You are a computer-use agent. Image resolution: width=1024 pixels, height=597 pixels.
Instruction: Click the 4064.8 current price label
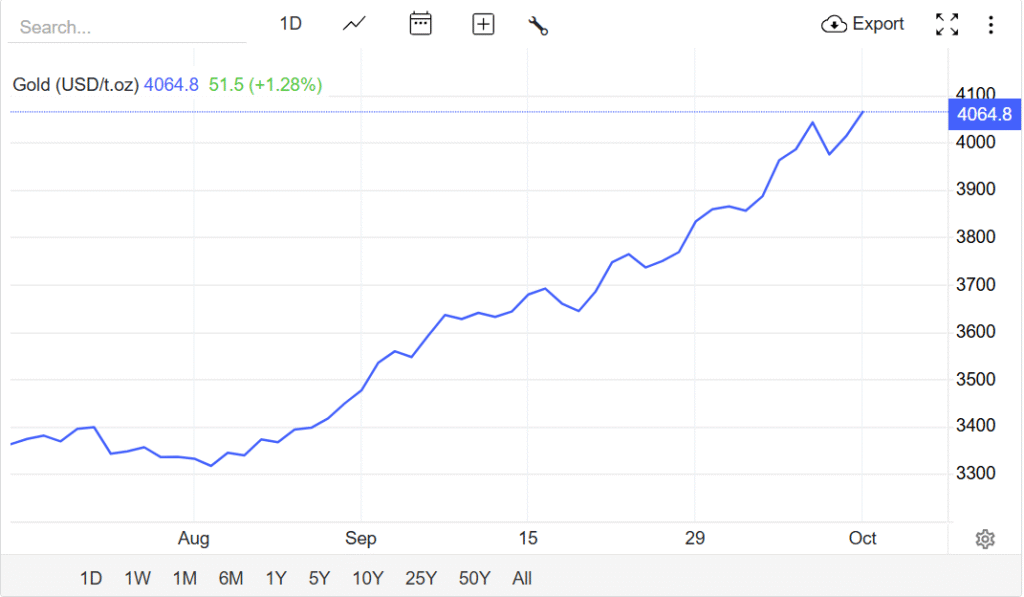(x=984, y=114)
